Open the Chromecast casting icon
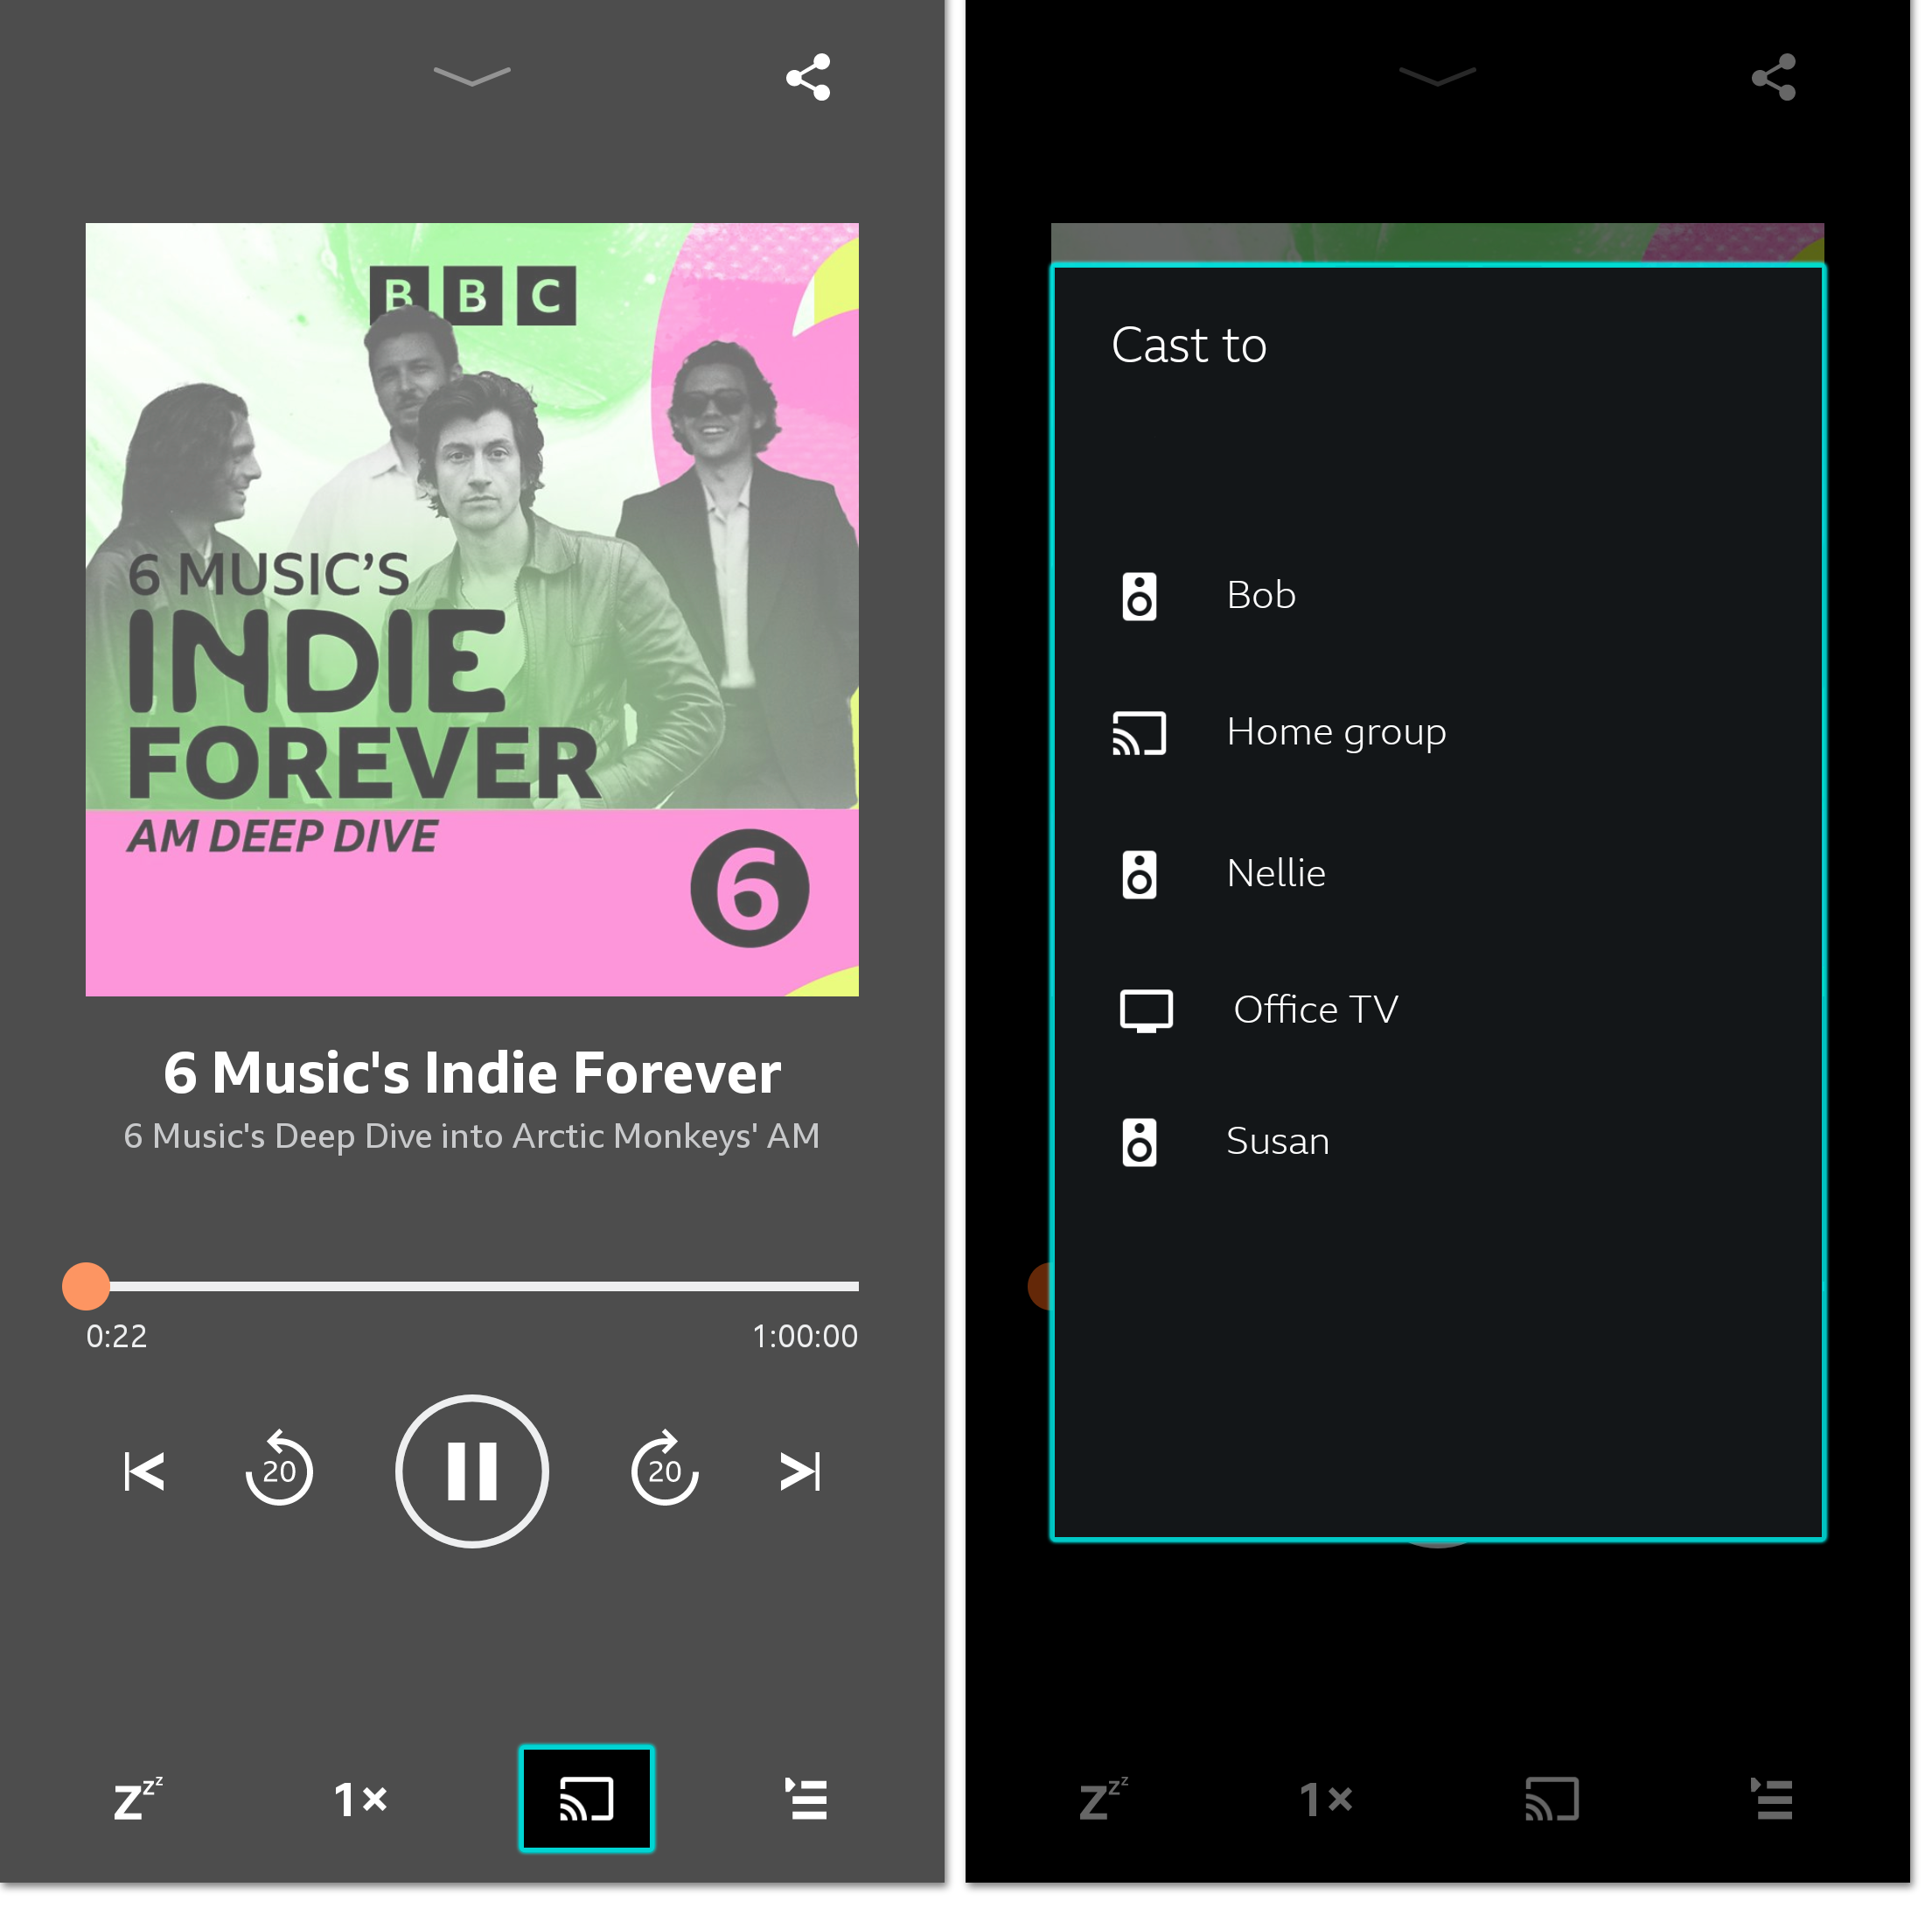1932x1908 pixels. click(586, 1797)
